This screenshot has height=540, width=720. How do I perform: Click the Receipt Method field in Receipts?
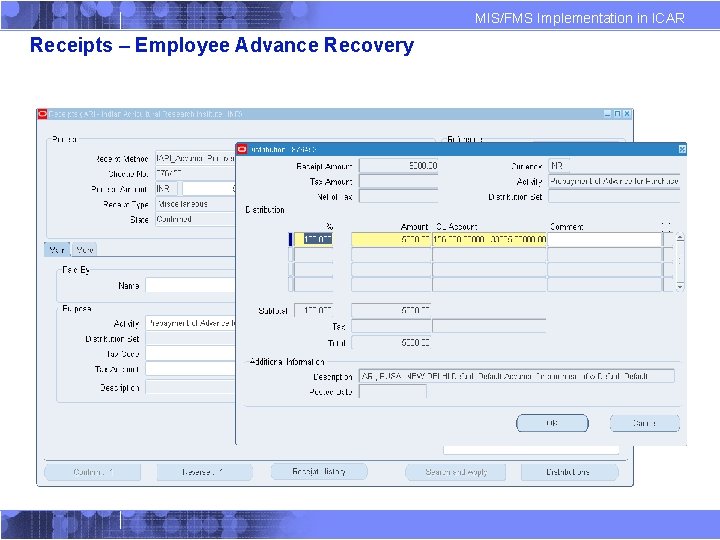click(x=195, y=158)
